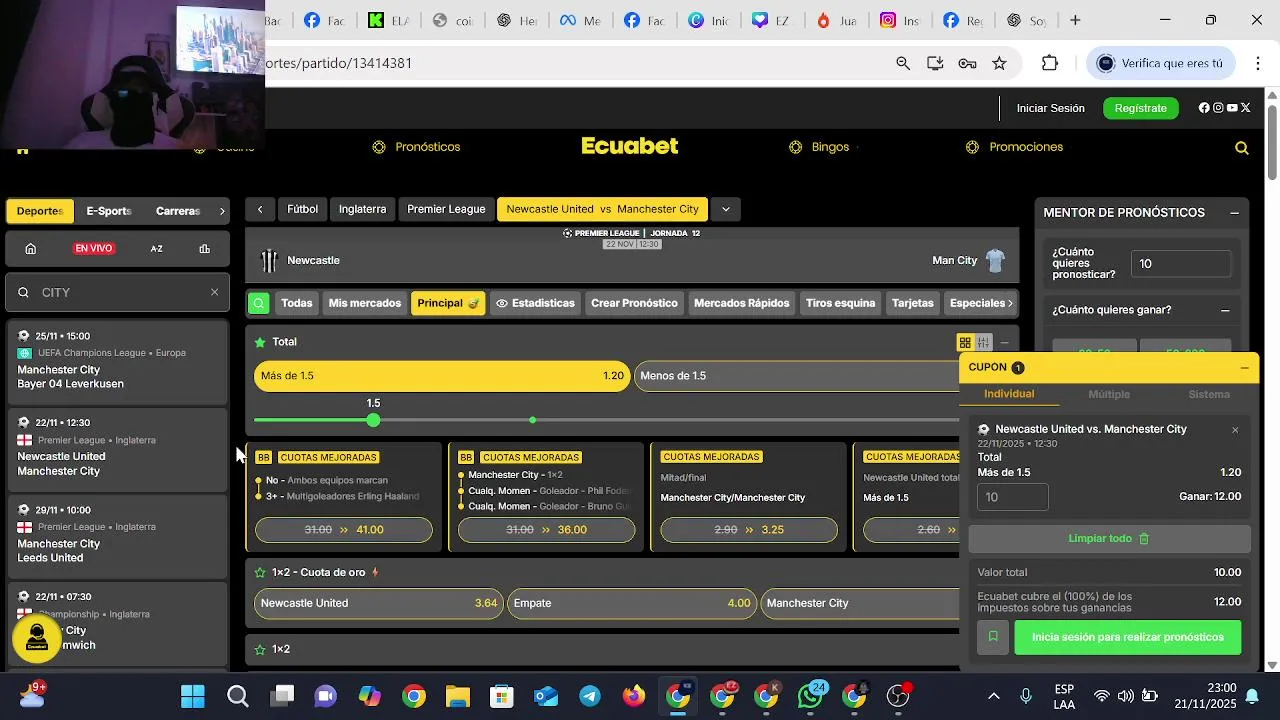1280x720 pixels.
Task: Open Telegram from taskbar
Action: click(590, 696)
